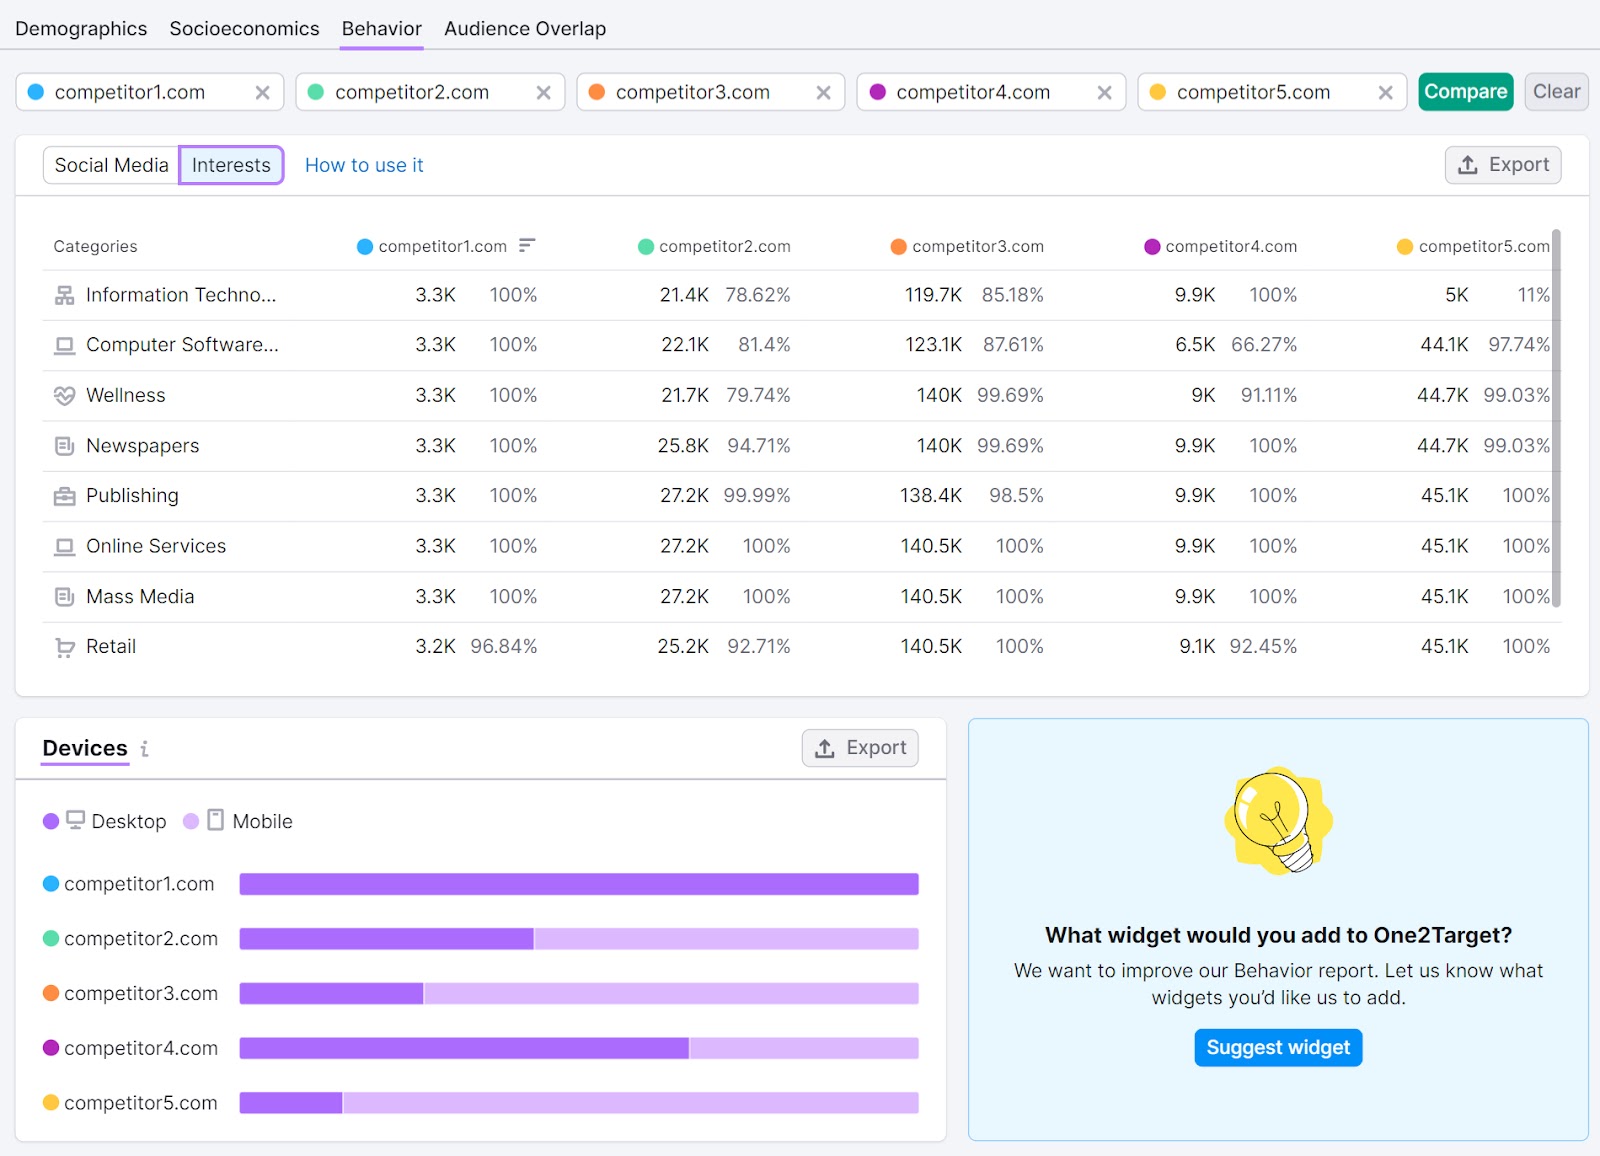The image size is (1600, 1156).
Task: Click the Wellness heart icon
Action: point(64,395)
